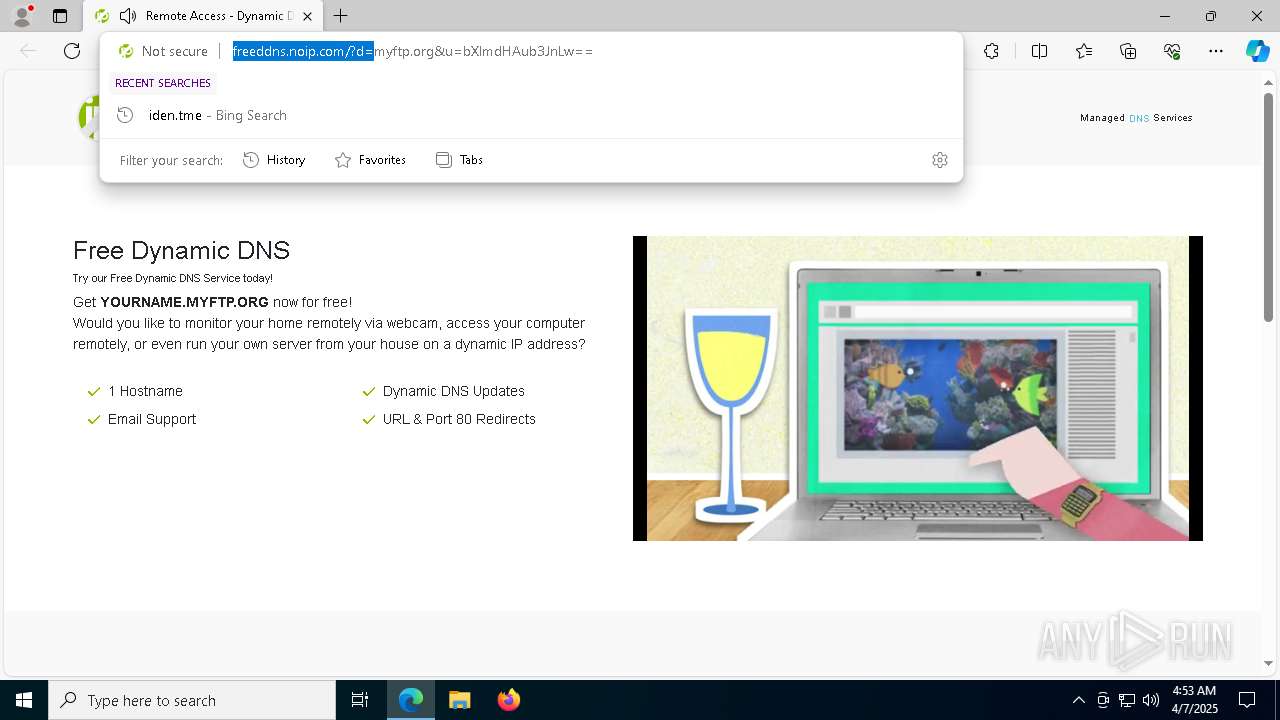Open the Edge profile icon
The height and width of the screenshot is (720, 1280).
pos(22,16)
